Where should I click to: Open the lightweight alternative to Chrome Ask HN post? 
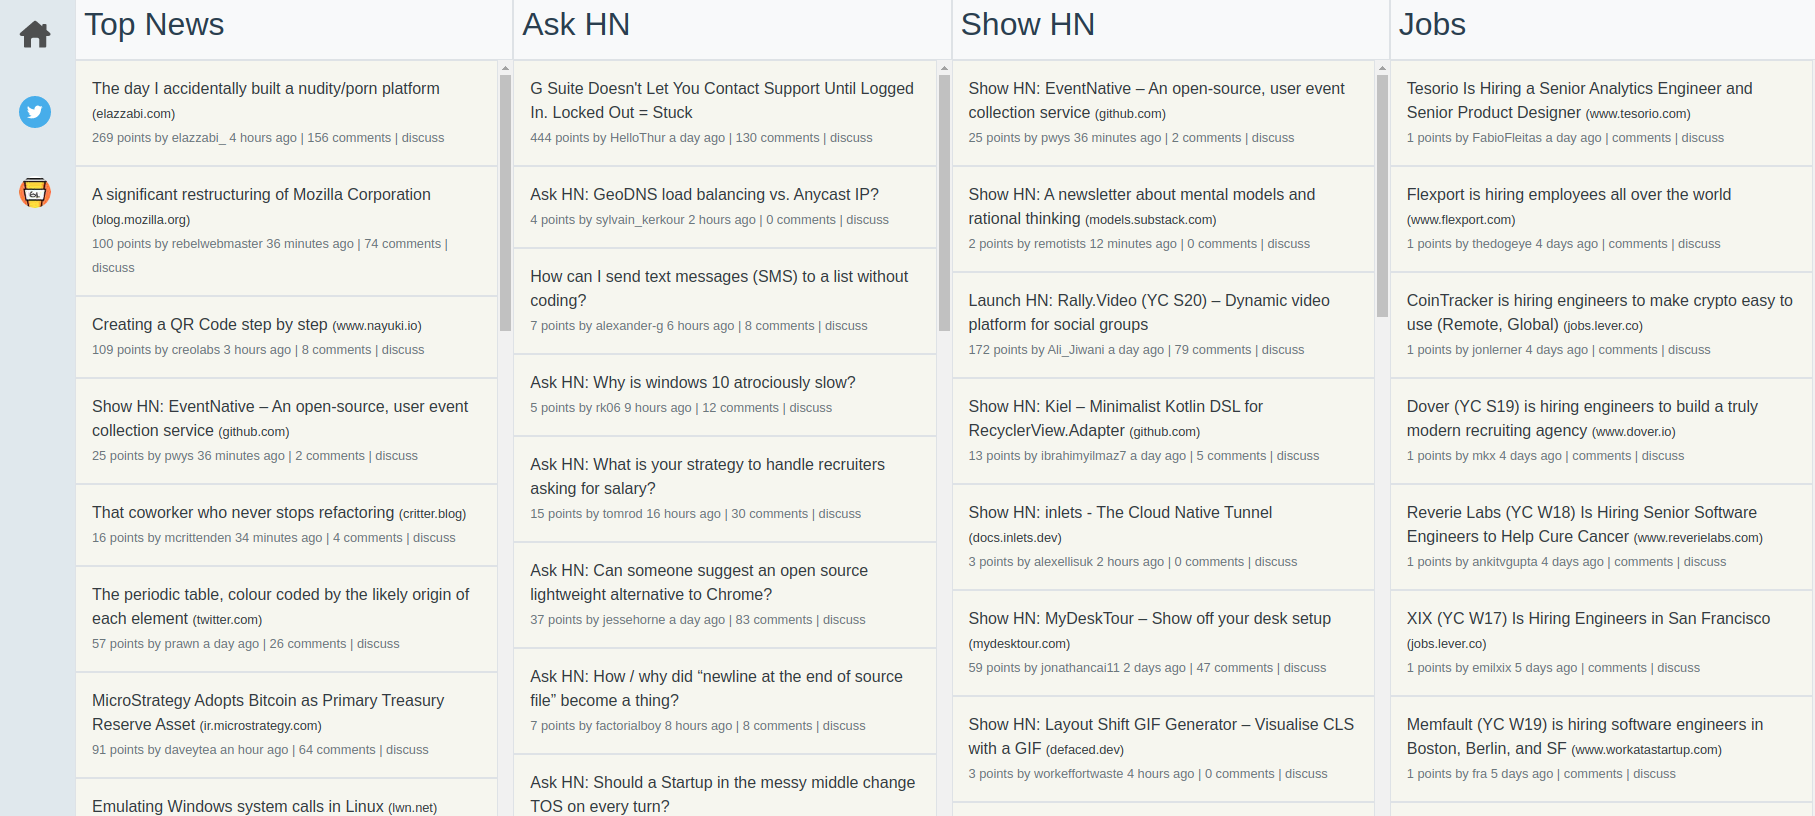pos(699,582)
